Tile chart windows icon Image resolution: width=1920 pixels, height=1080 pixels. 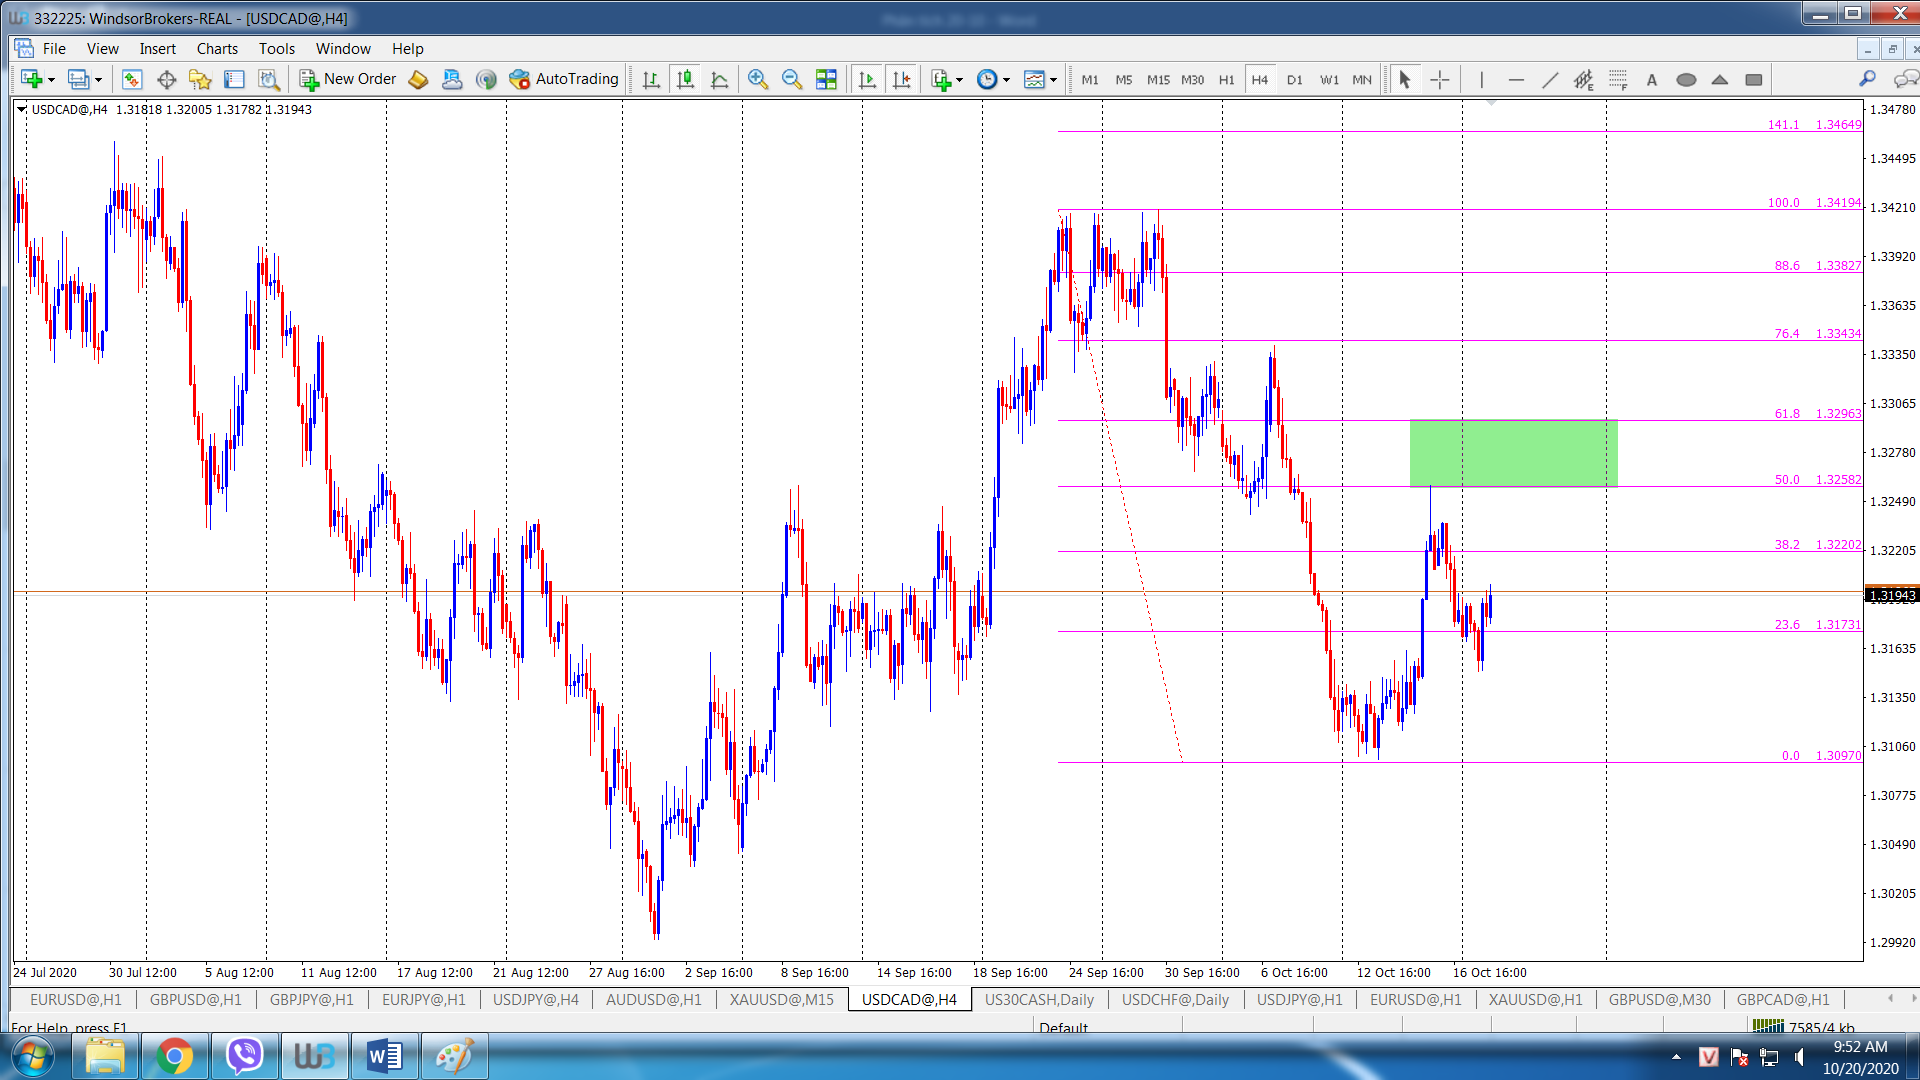[826, 79]
